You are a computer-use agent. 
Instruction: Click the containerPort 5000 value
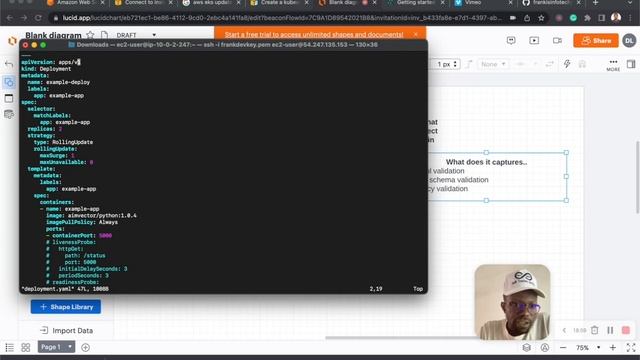tap(105, 235)
